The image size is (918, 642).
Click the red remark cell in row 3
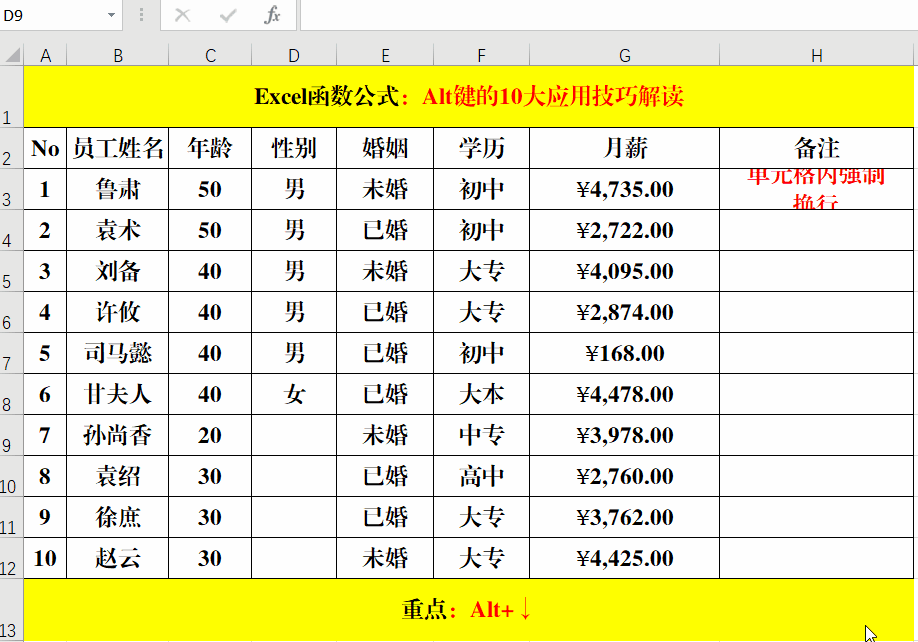(817, 189)
